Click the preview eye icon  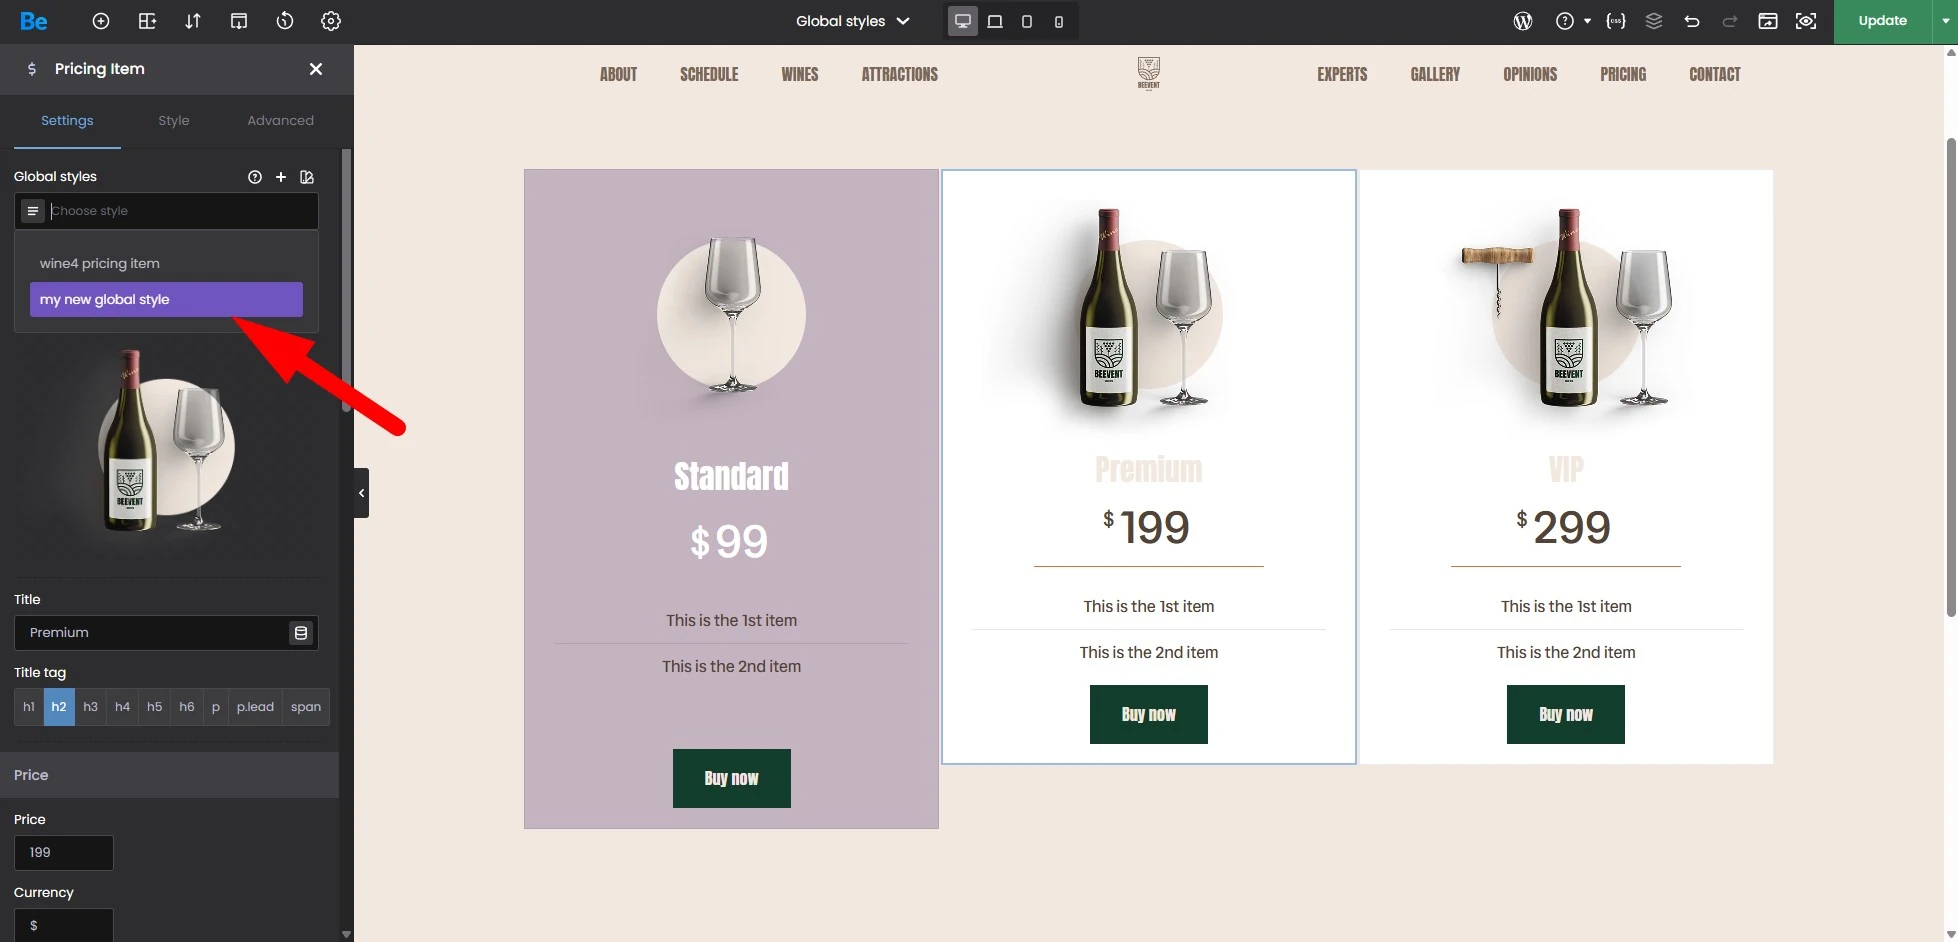coord(1806,21)
